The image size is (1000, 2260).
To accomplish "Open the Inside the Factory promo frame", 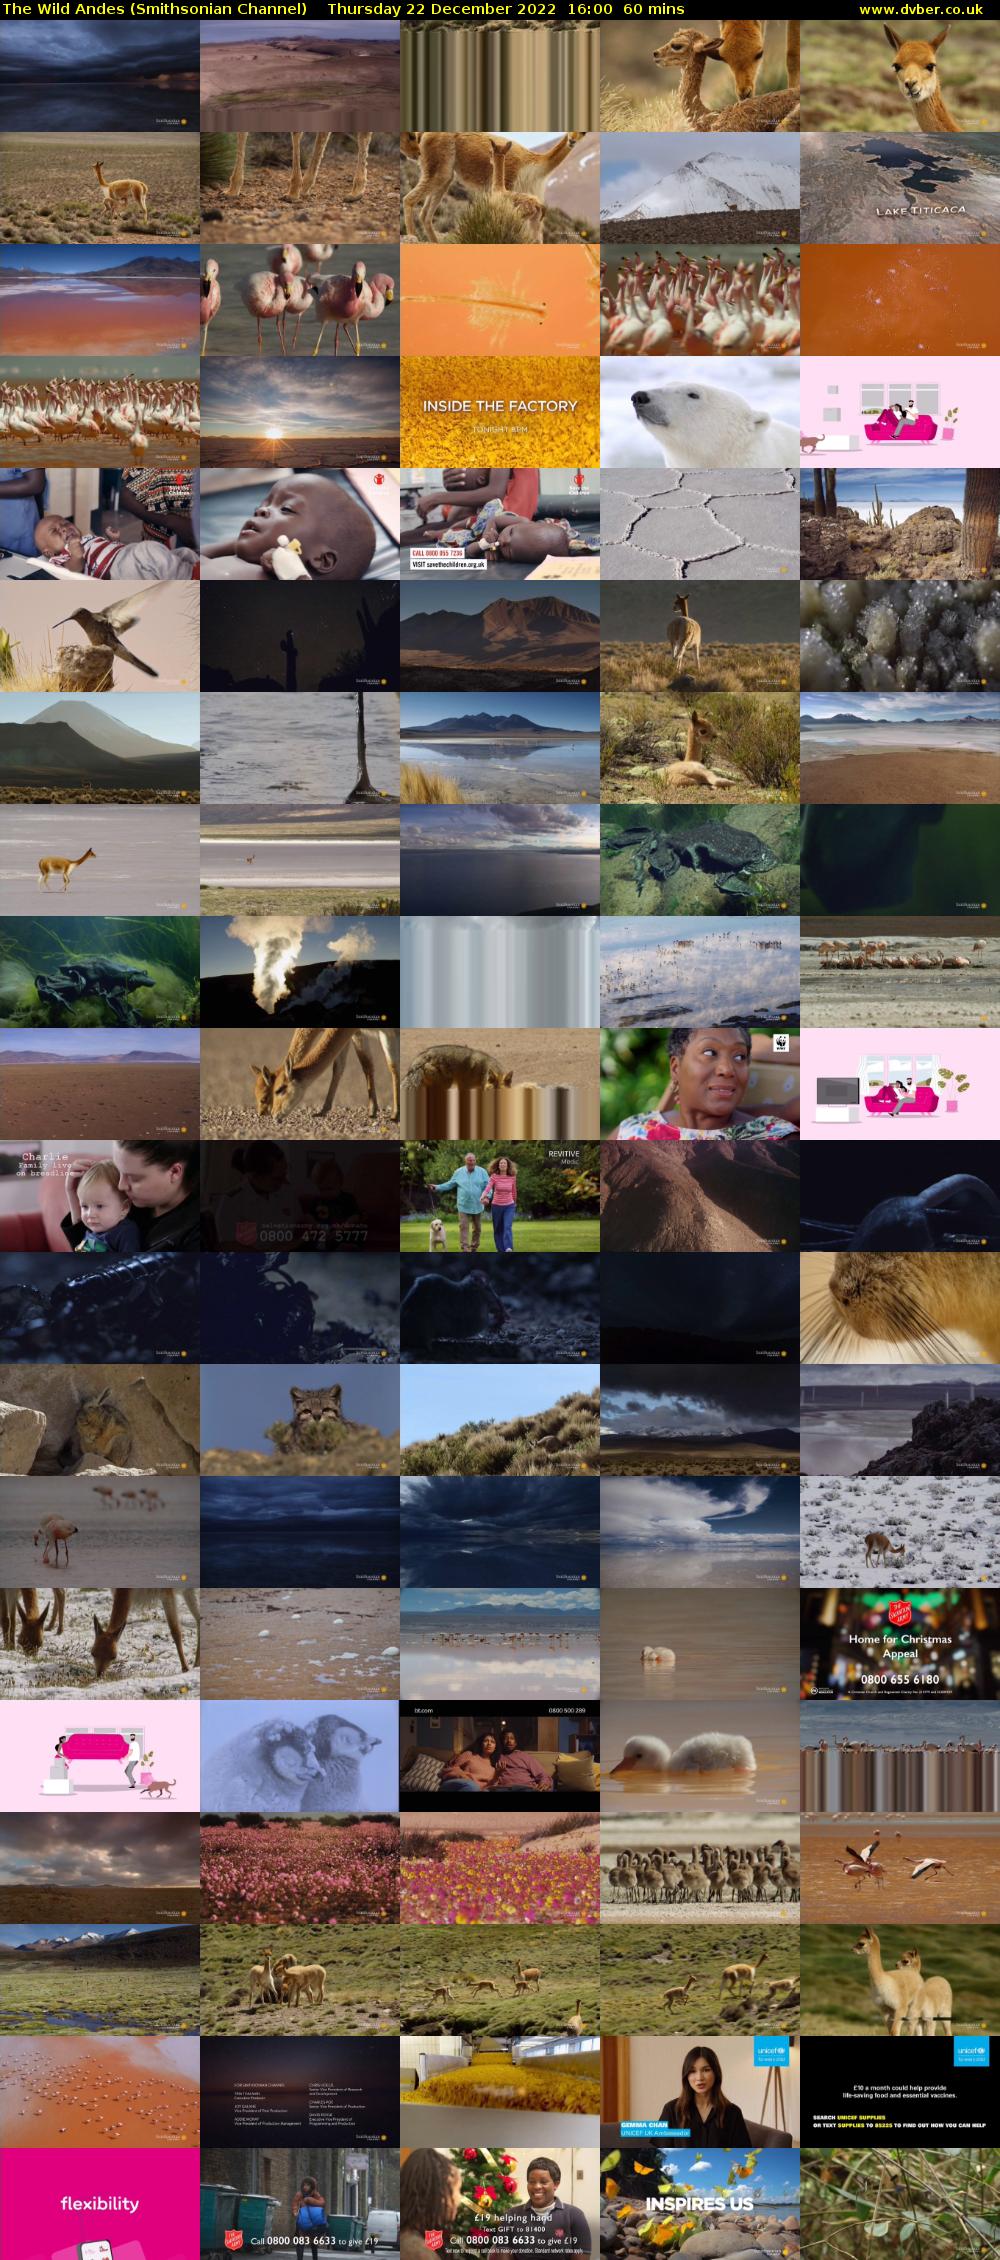I will [x=500, y=412].
